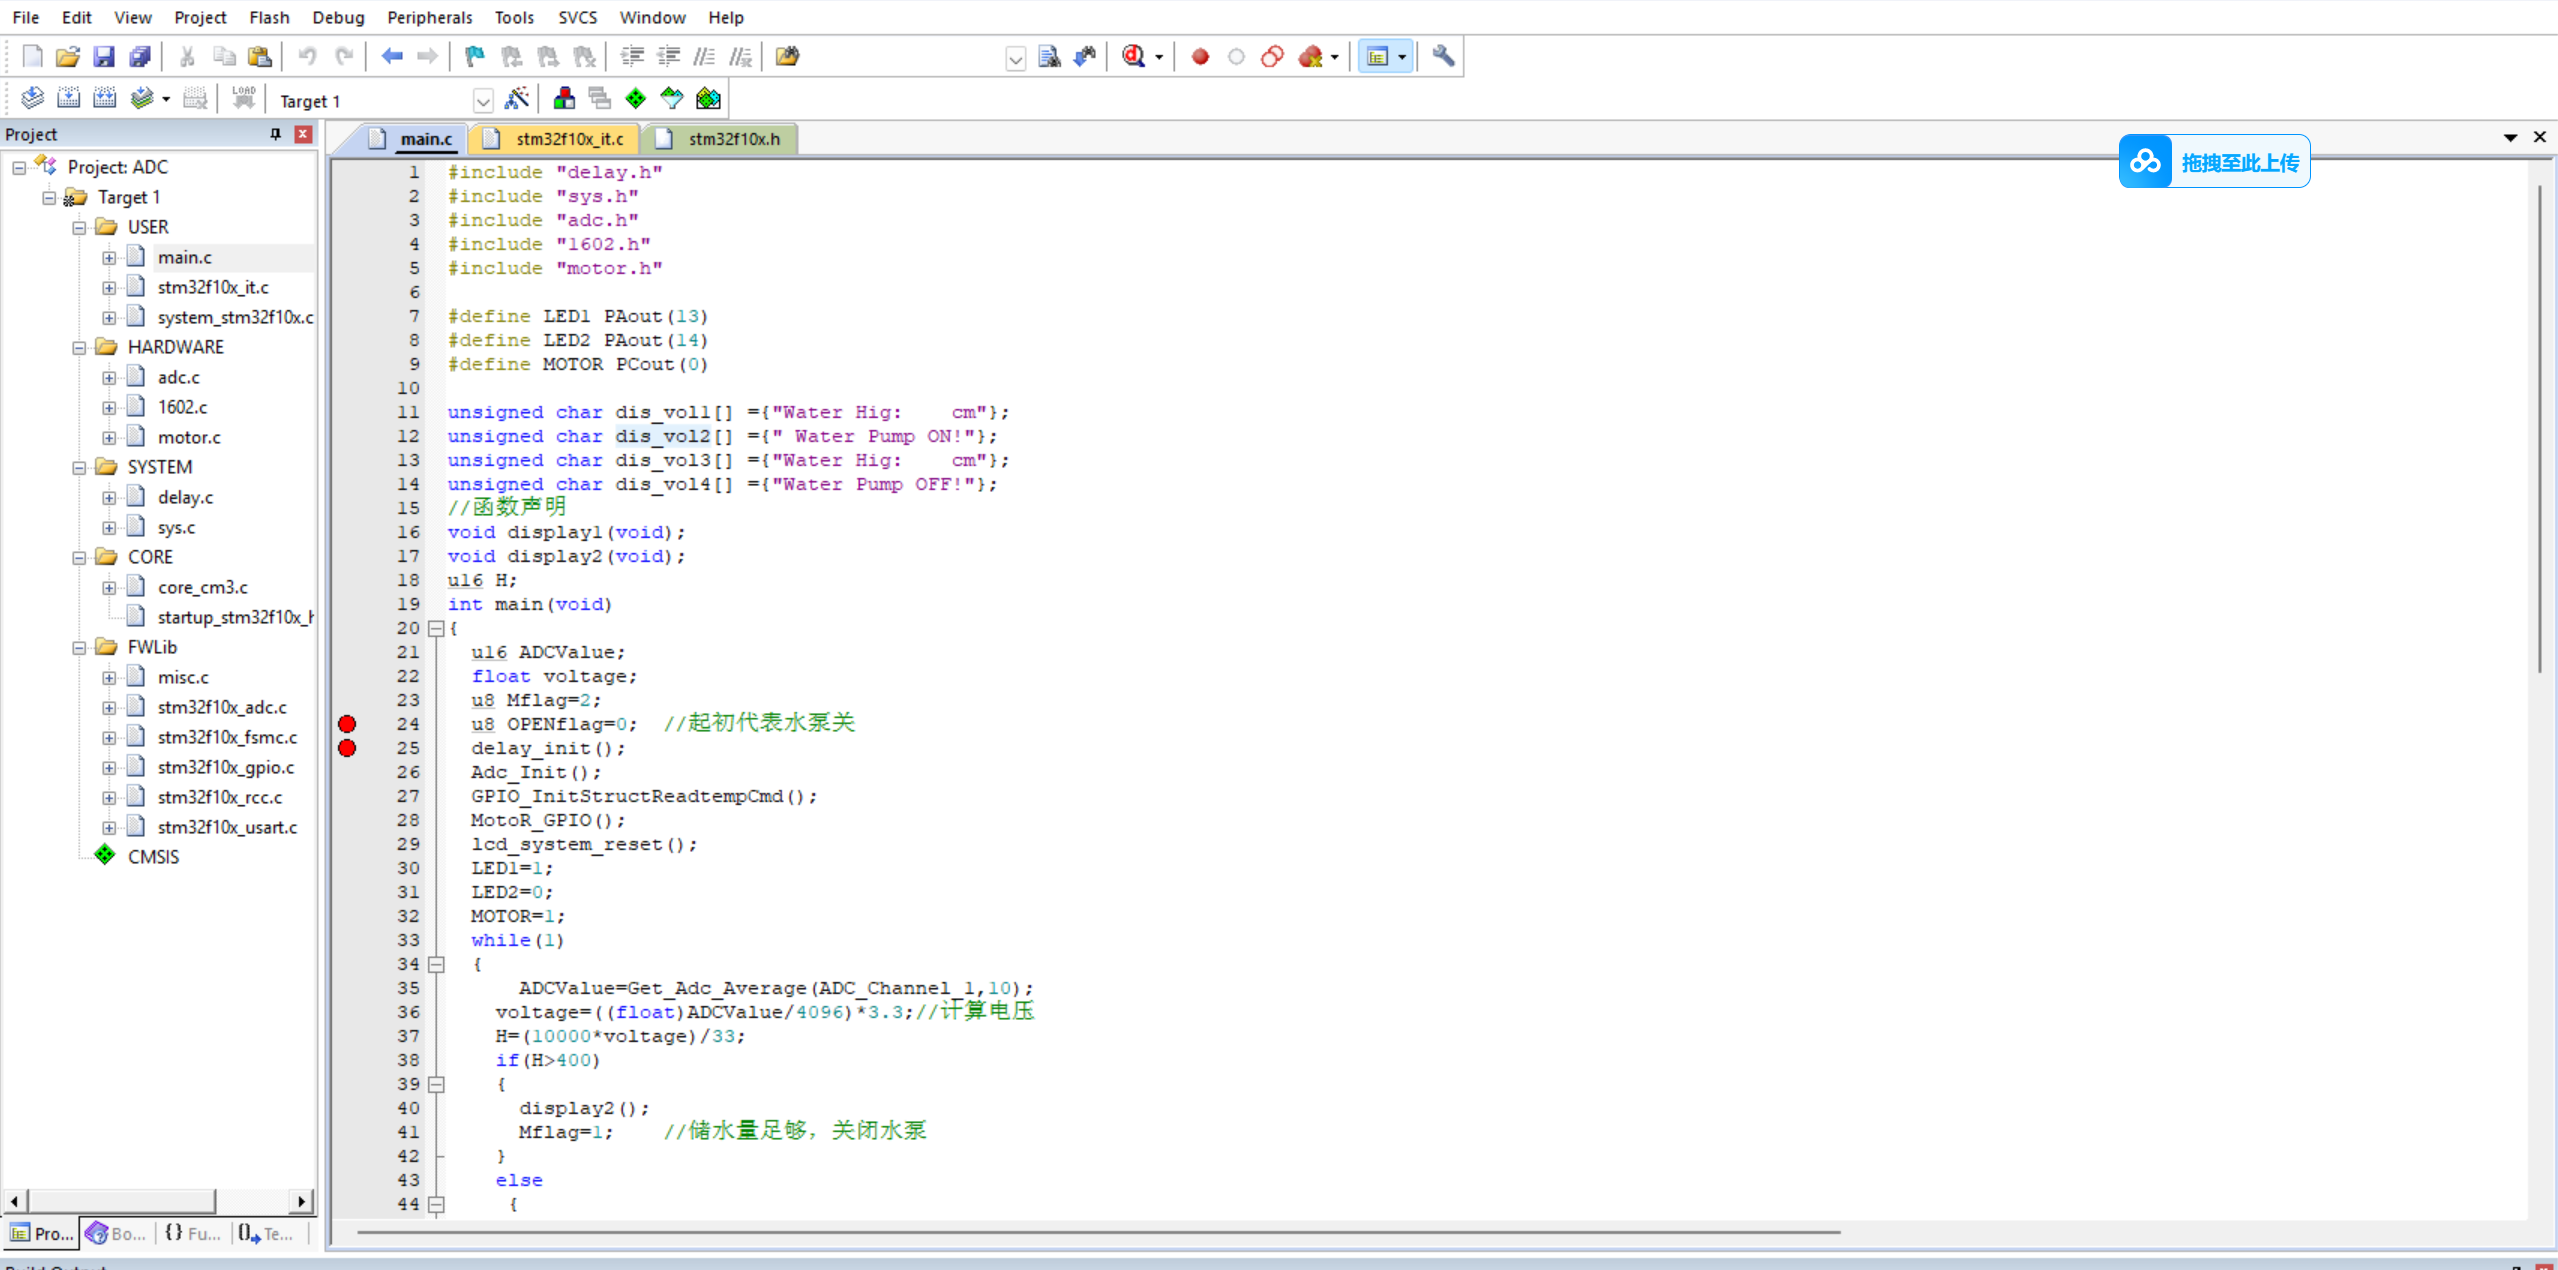Screen dimensions: 2558x1270
Task: Open the Flash menu
Action: pos(269,17)
